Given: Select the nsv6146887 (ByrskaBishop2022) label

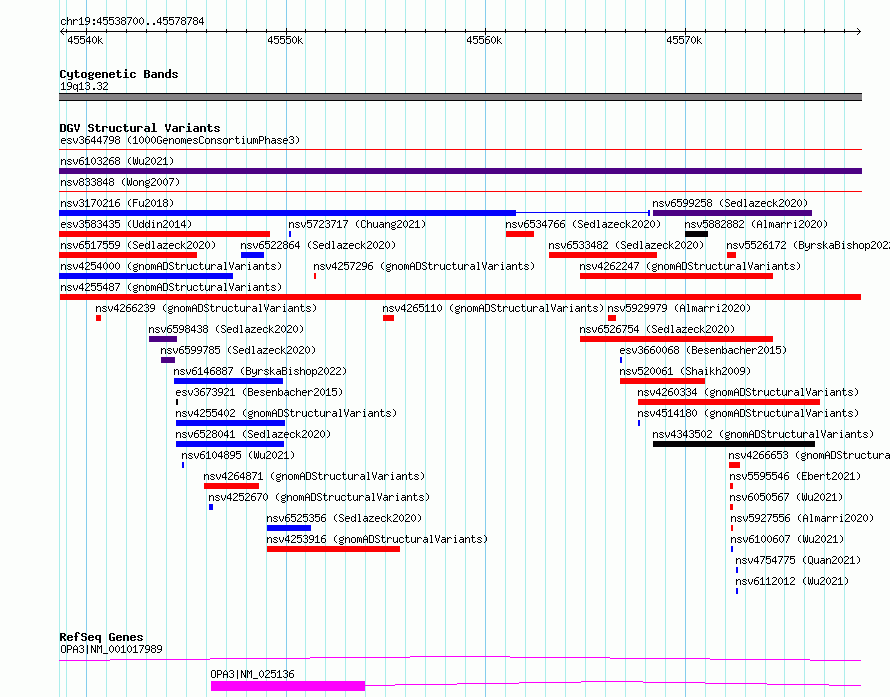Looking at the screenshot, I should (260, 371).
